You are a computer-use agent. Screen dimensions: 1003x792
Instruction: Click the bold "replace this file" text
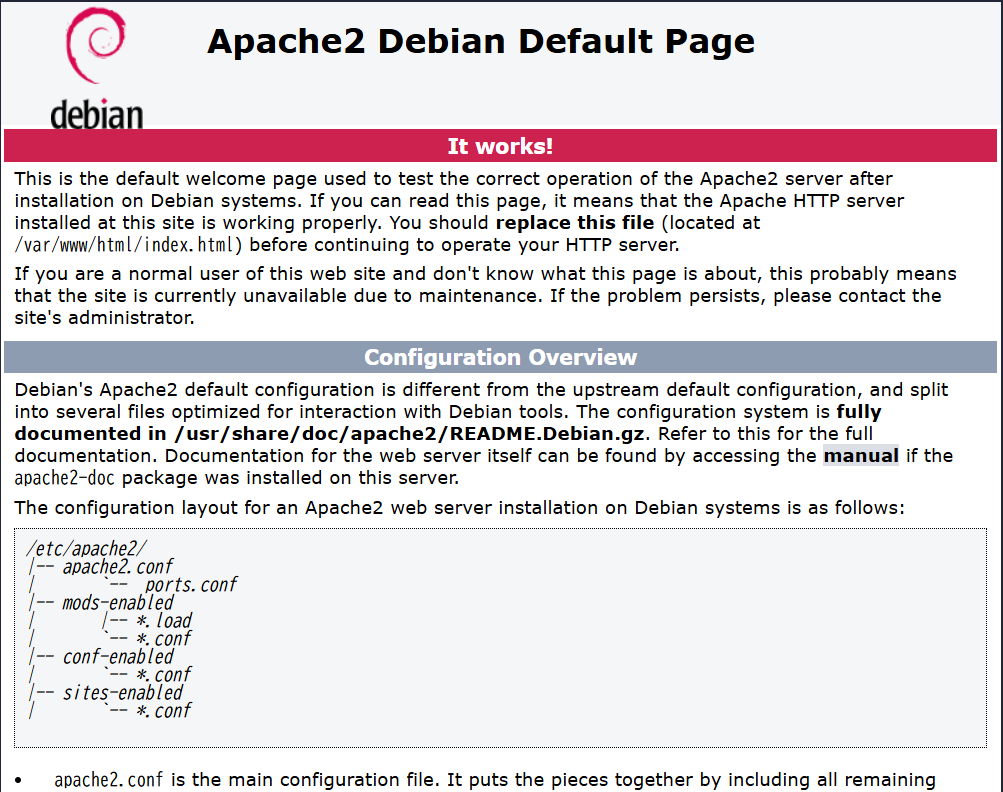(574, 223)
